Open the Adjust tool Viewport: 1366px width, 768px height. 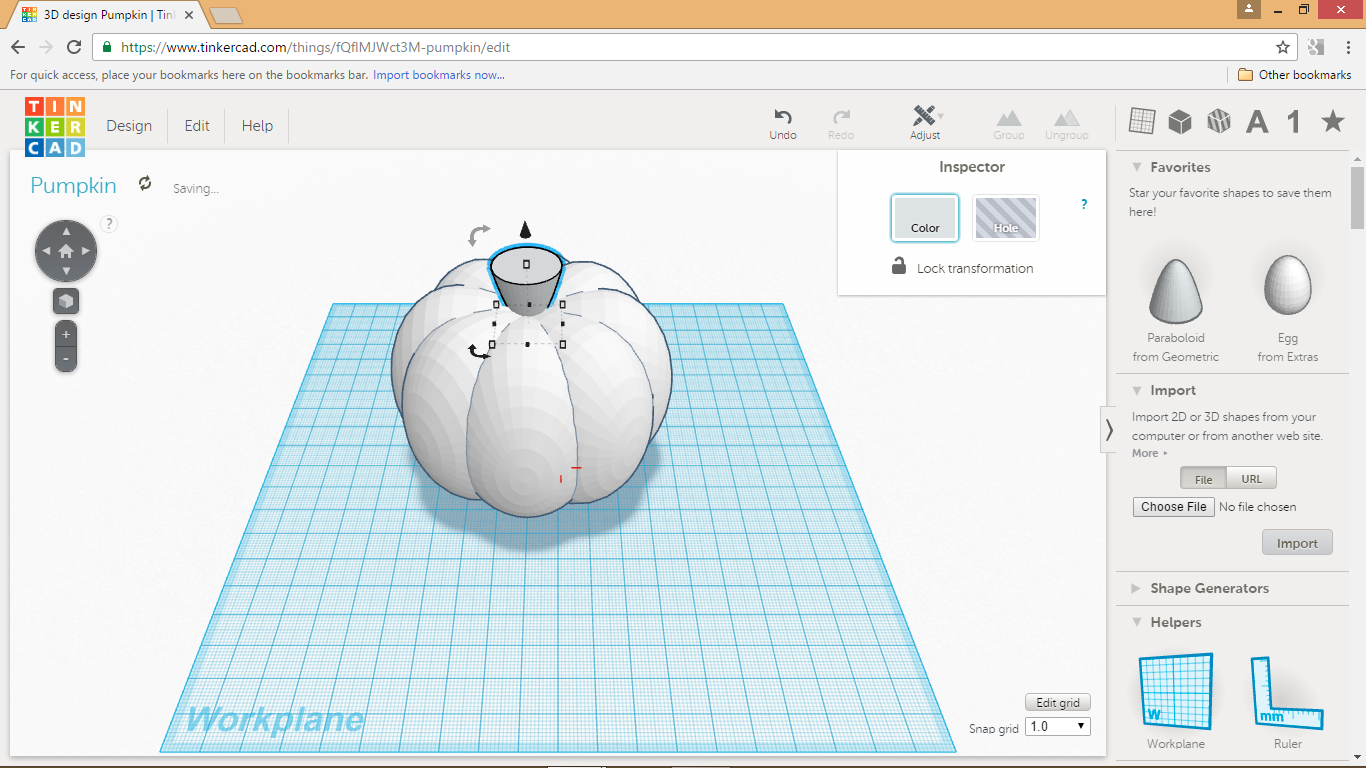pyautogui.click(x=925, y=122)
